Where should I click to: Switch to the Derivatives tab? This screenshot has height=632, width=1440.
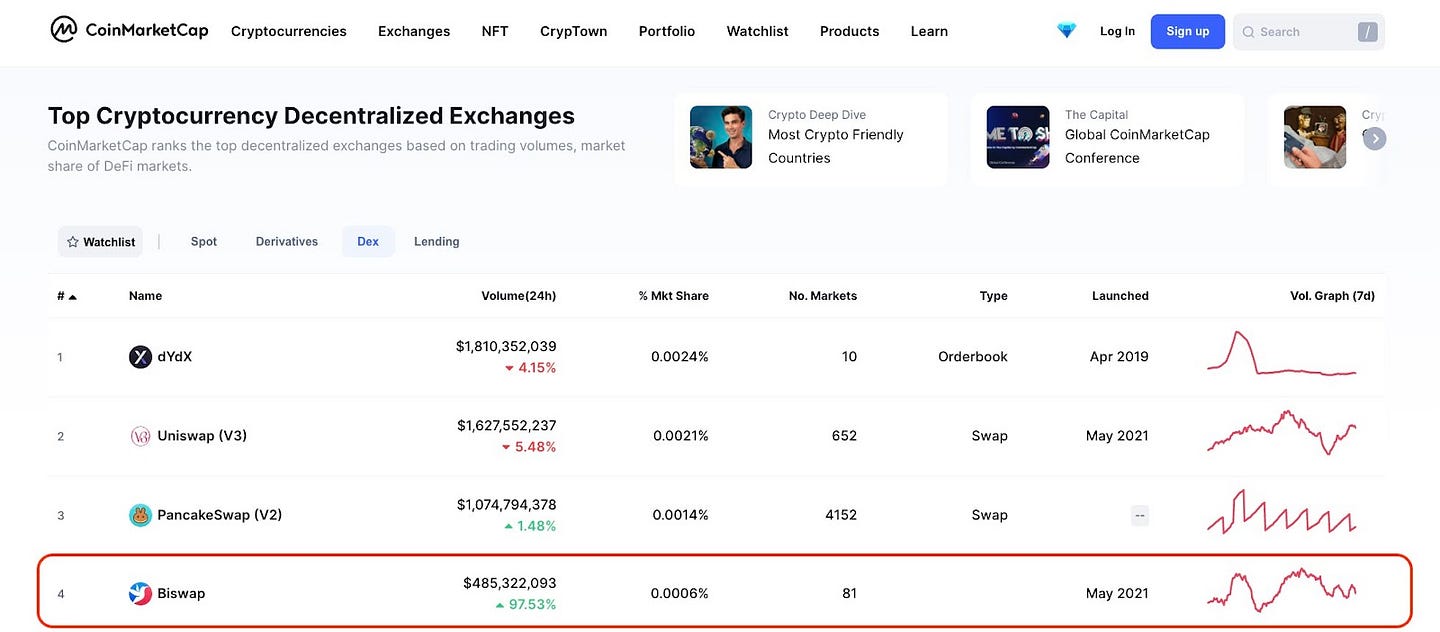287,242
